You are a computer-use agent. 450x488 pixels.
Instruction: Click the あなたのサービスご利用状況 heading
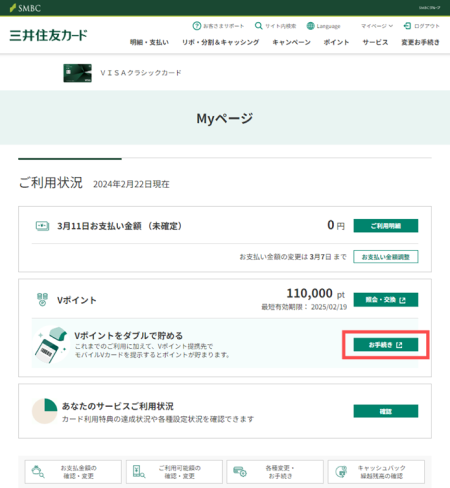coord(118,406)
